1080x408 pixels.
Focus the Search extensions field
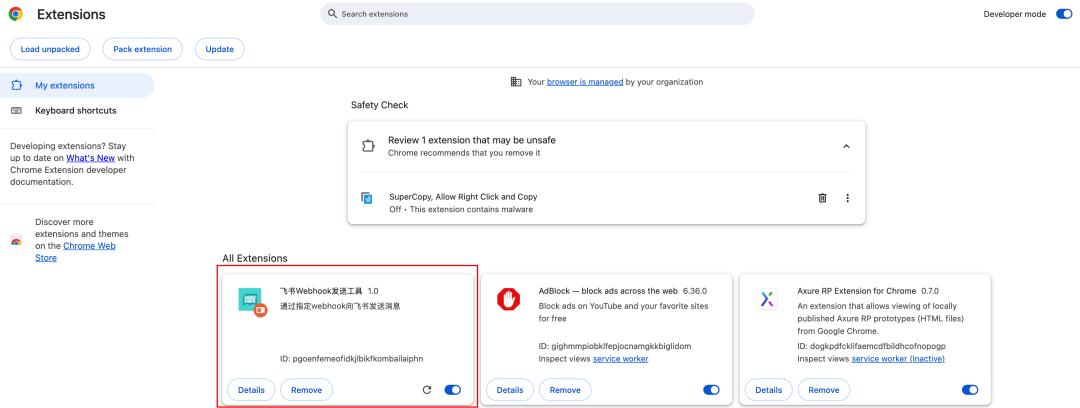pyautogui.click(x=537, y=14)
